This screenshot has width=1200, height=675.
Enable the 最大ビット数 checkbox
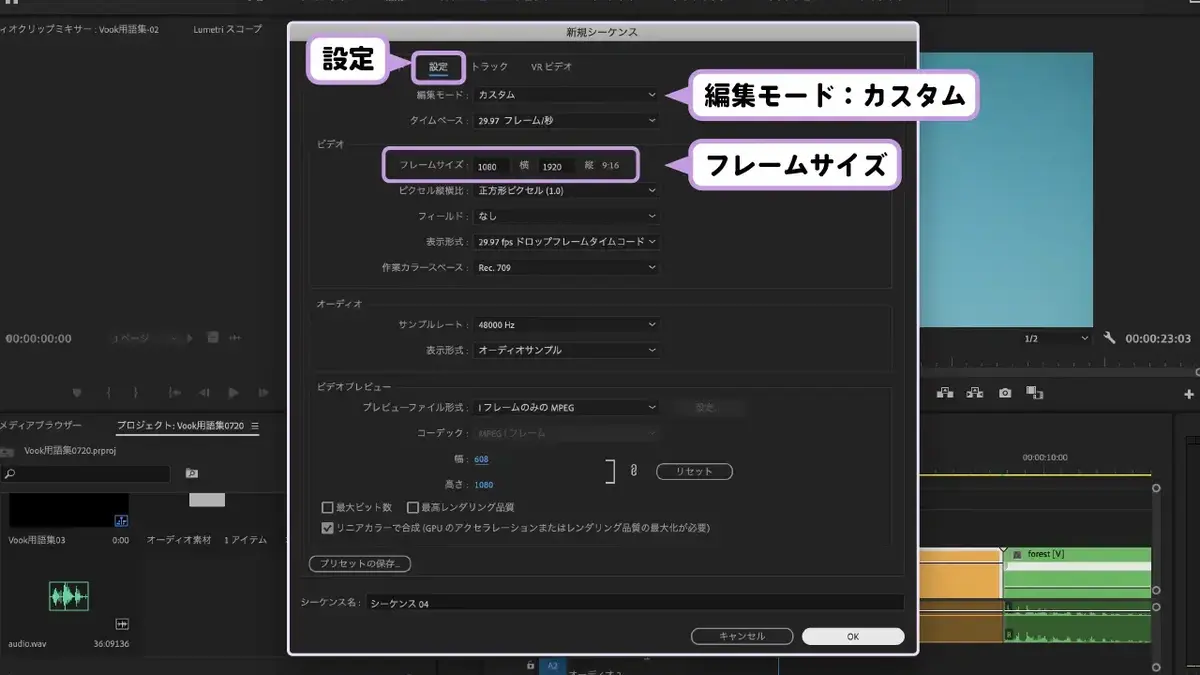point(327,508)
